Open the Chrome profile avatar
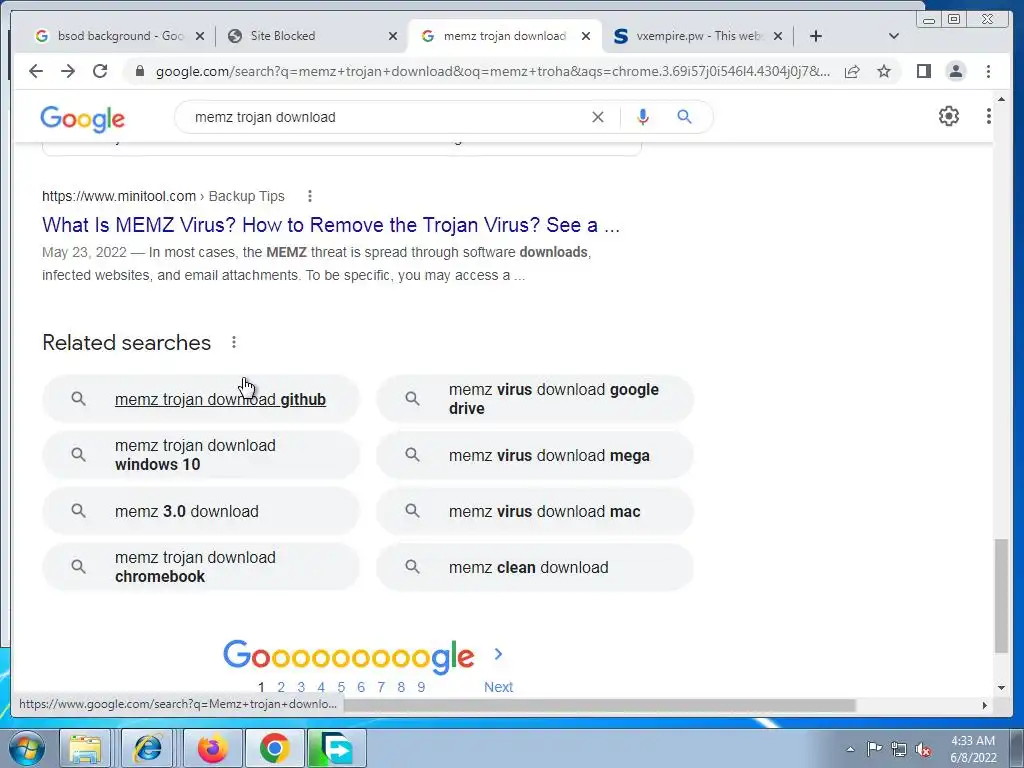This screenshot has width=1024, height=768. (955, 71)
